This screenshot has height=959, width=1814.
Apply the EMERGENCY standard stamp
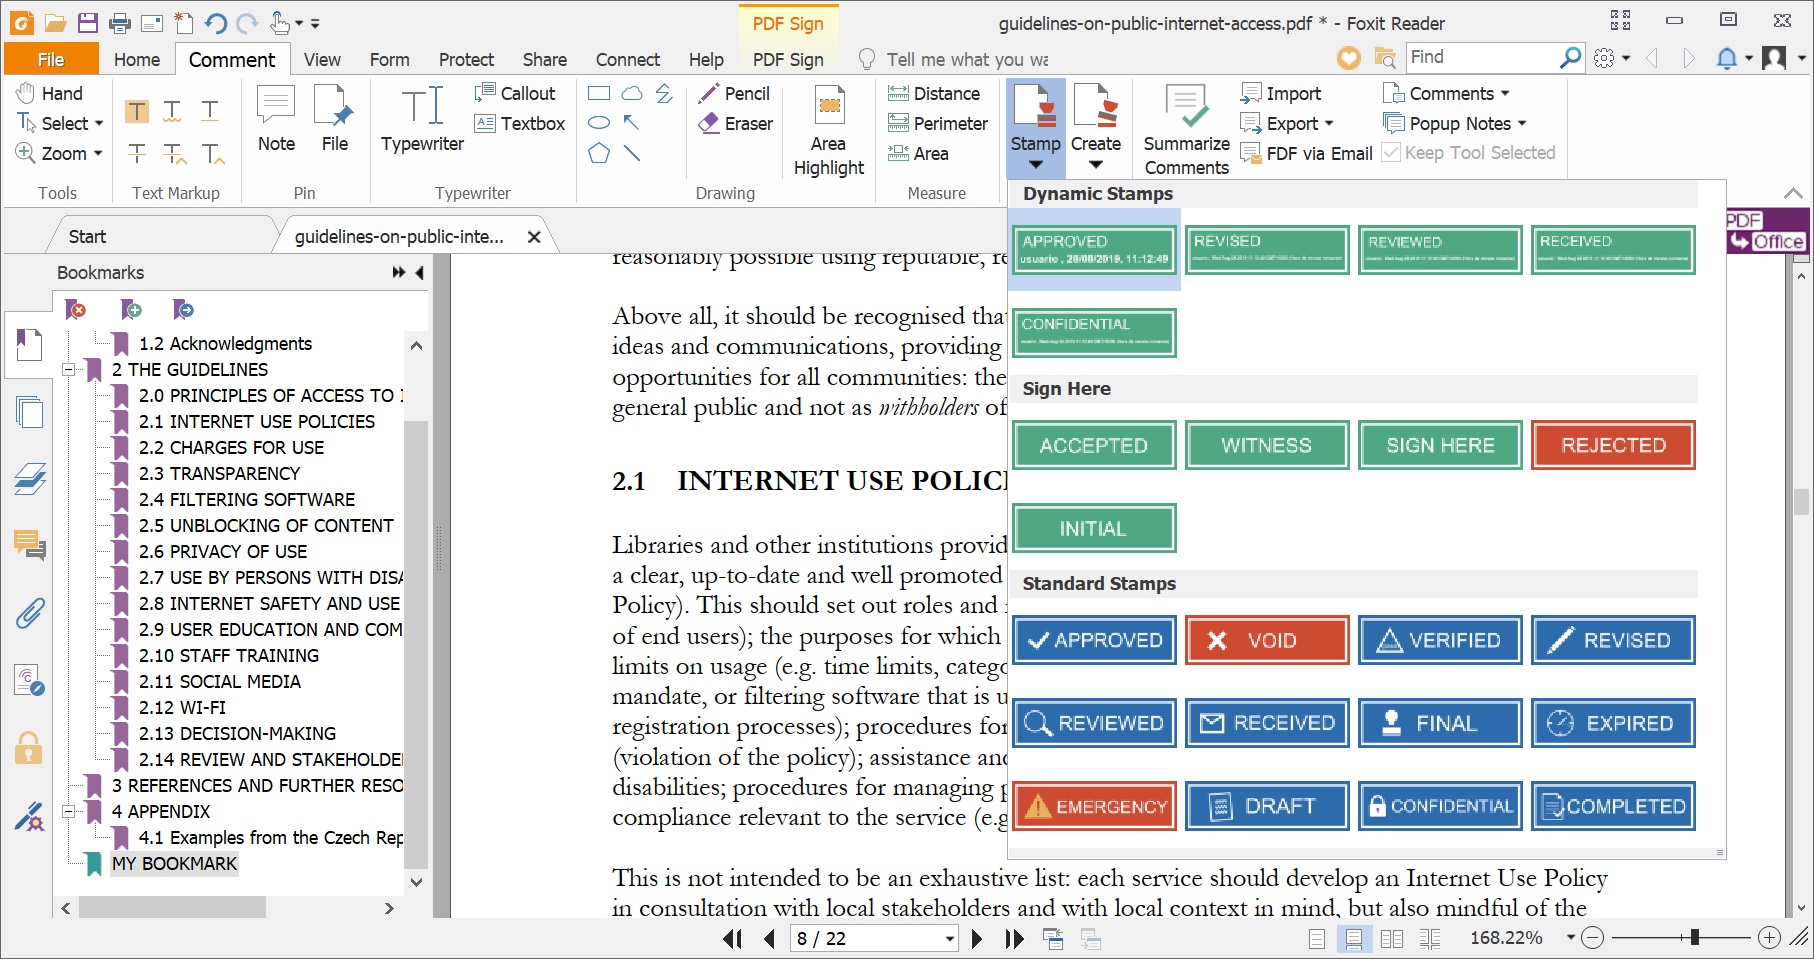(1094, 806)
